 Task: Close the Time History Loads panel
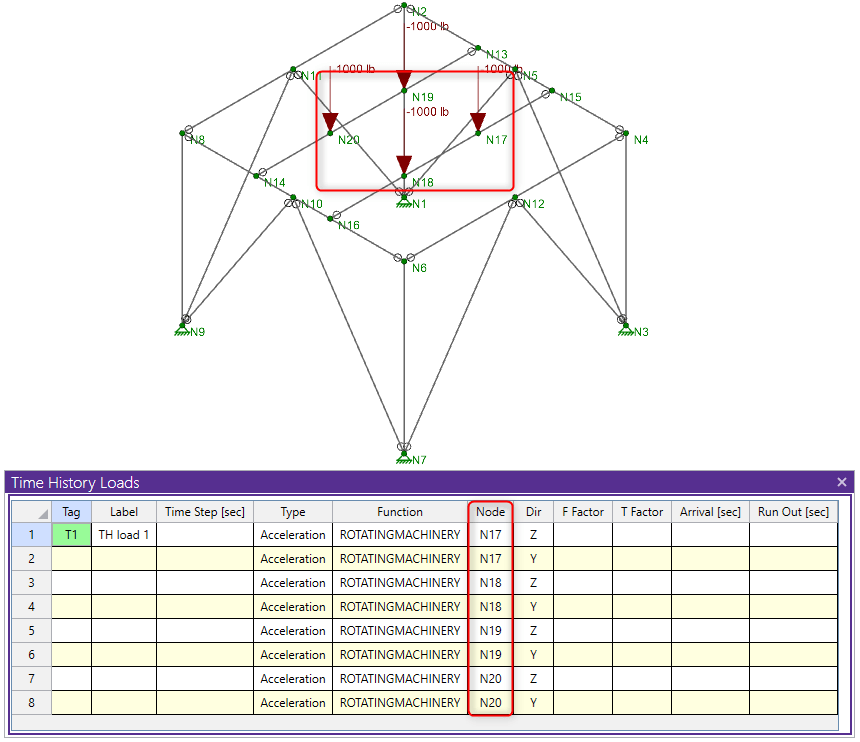click(841, 482)
